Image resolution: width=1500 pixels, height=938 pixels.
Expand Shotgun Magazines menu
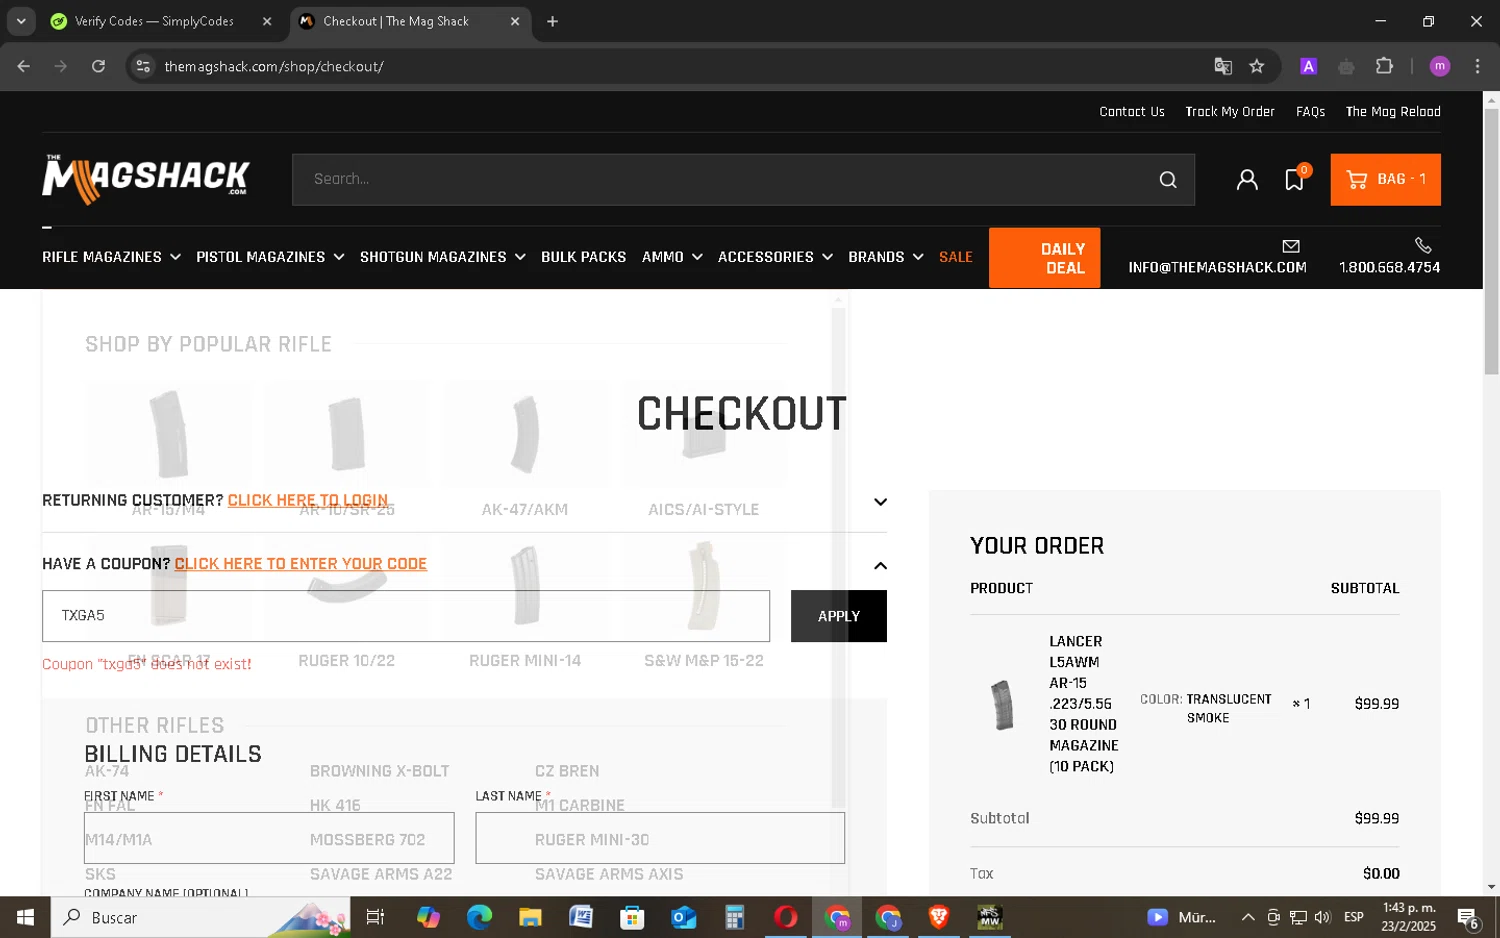(442, 257)
